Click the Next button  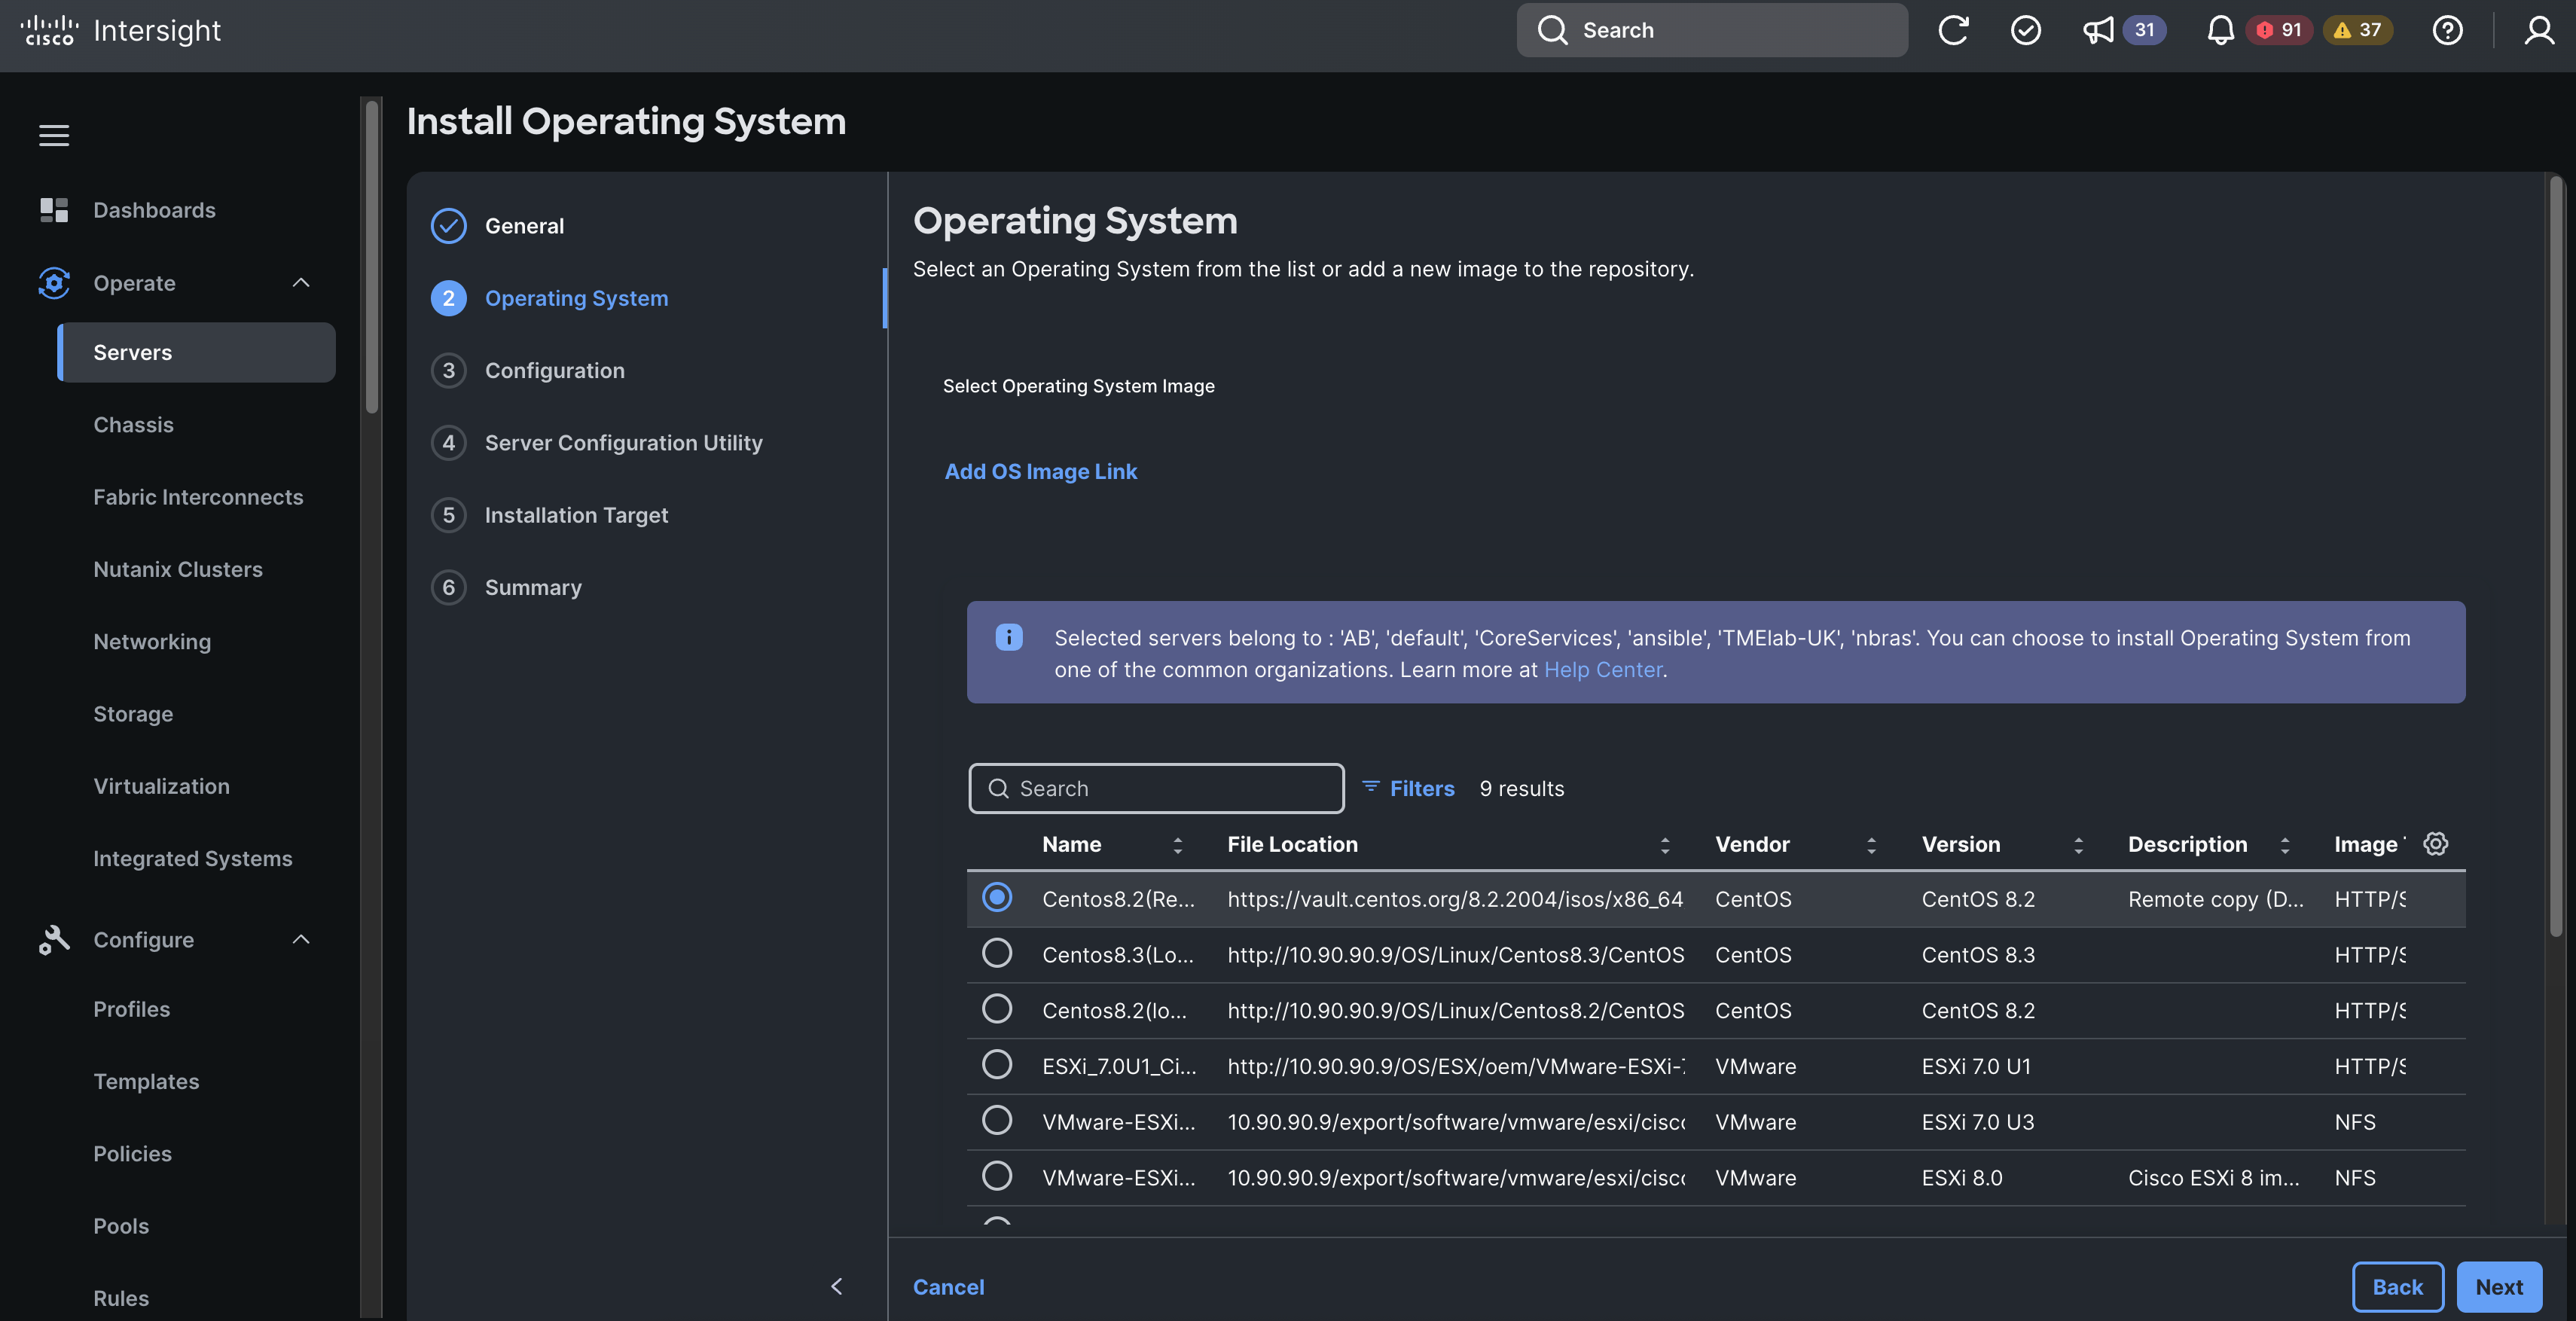[x=2498, y=1287]
